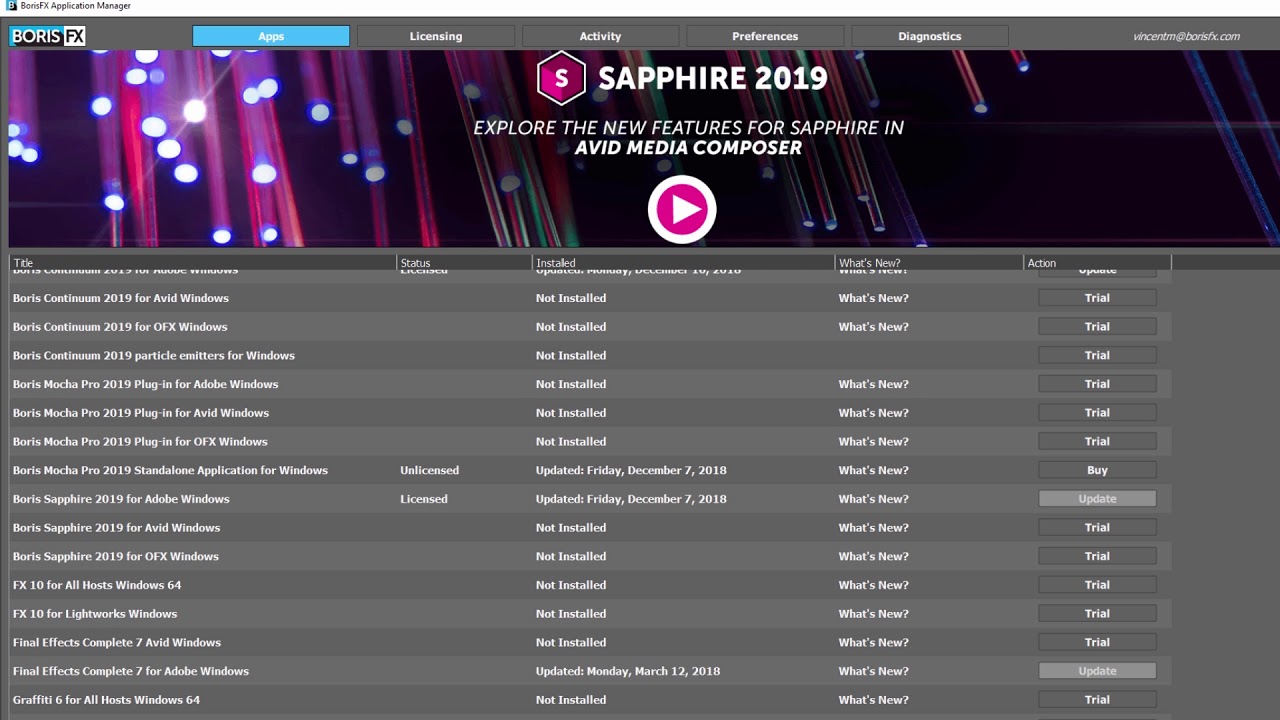
Task: Click the BorisFX app icon in title bar
Action: 11,6
